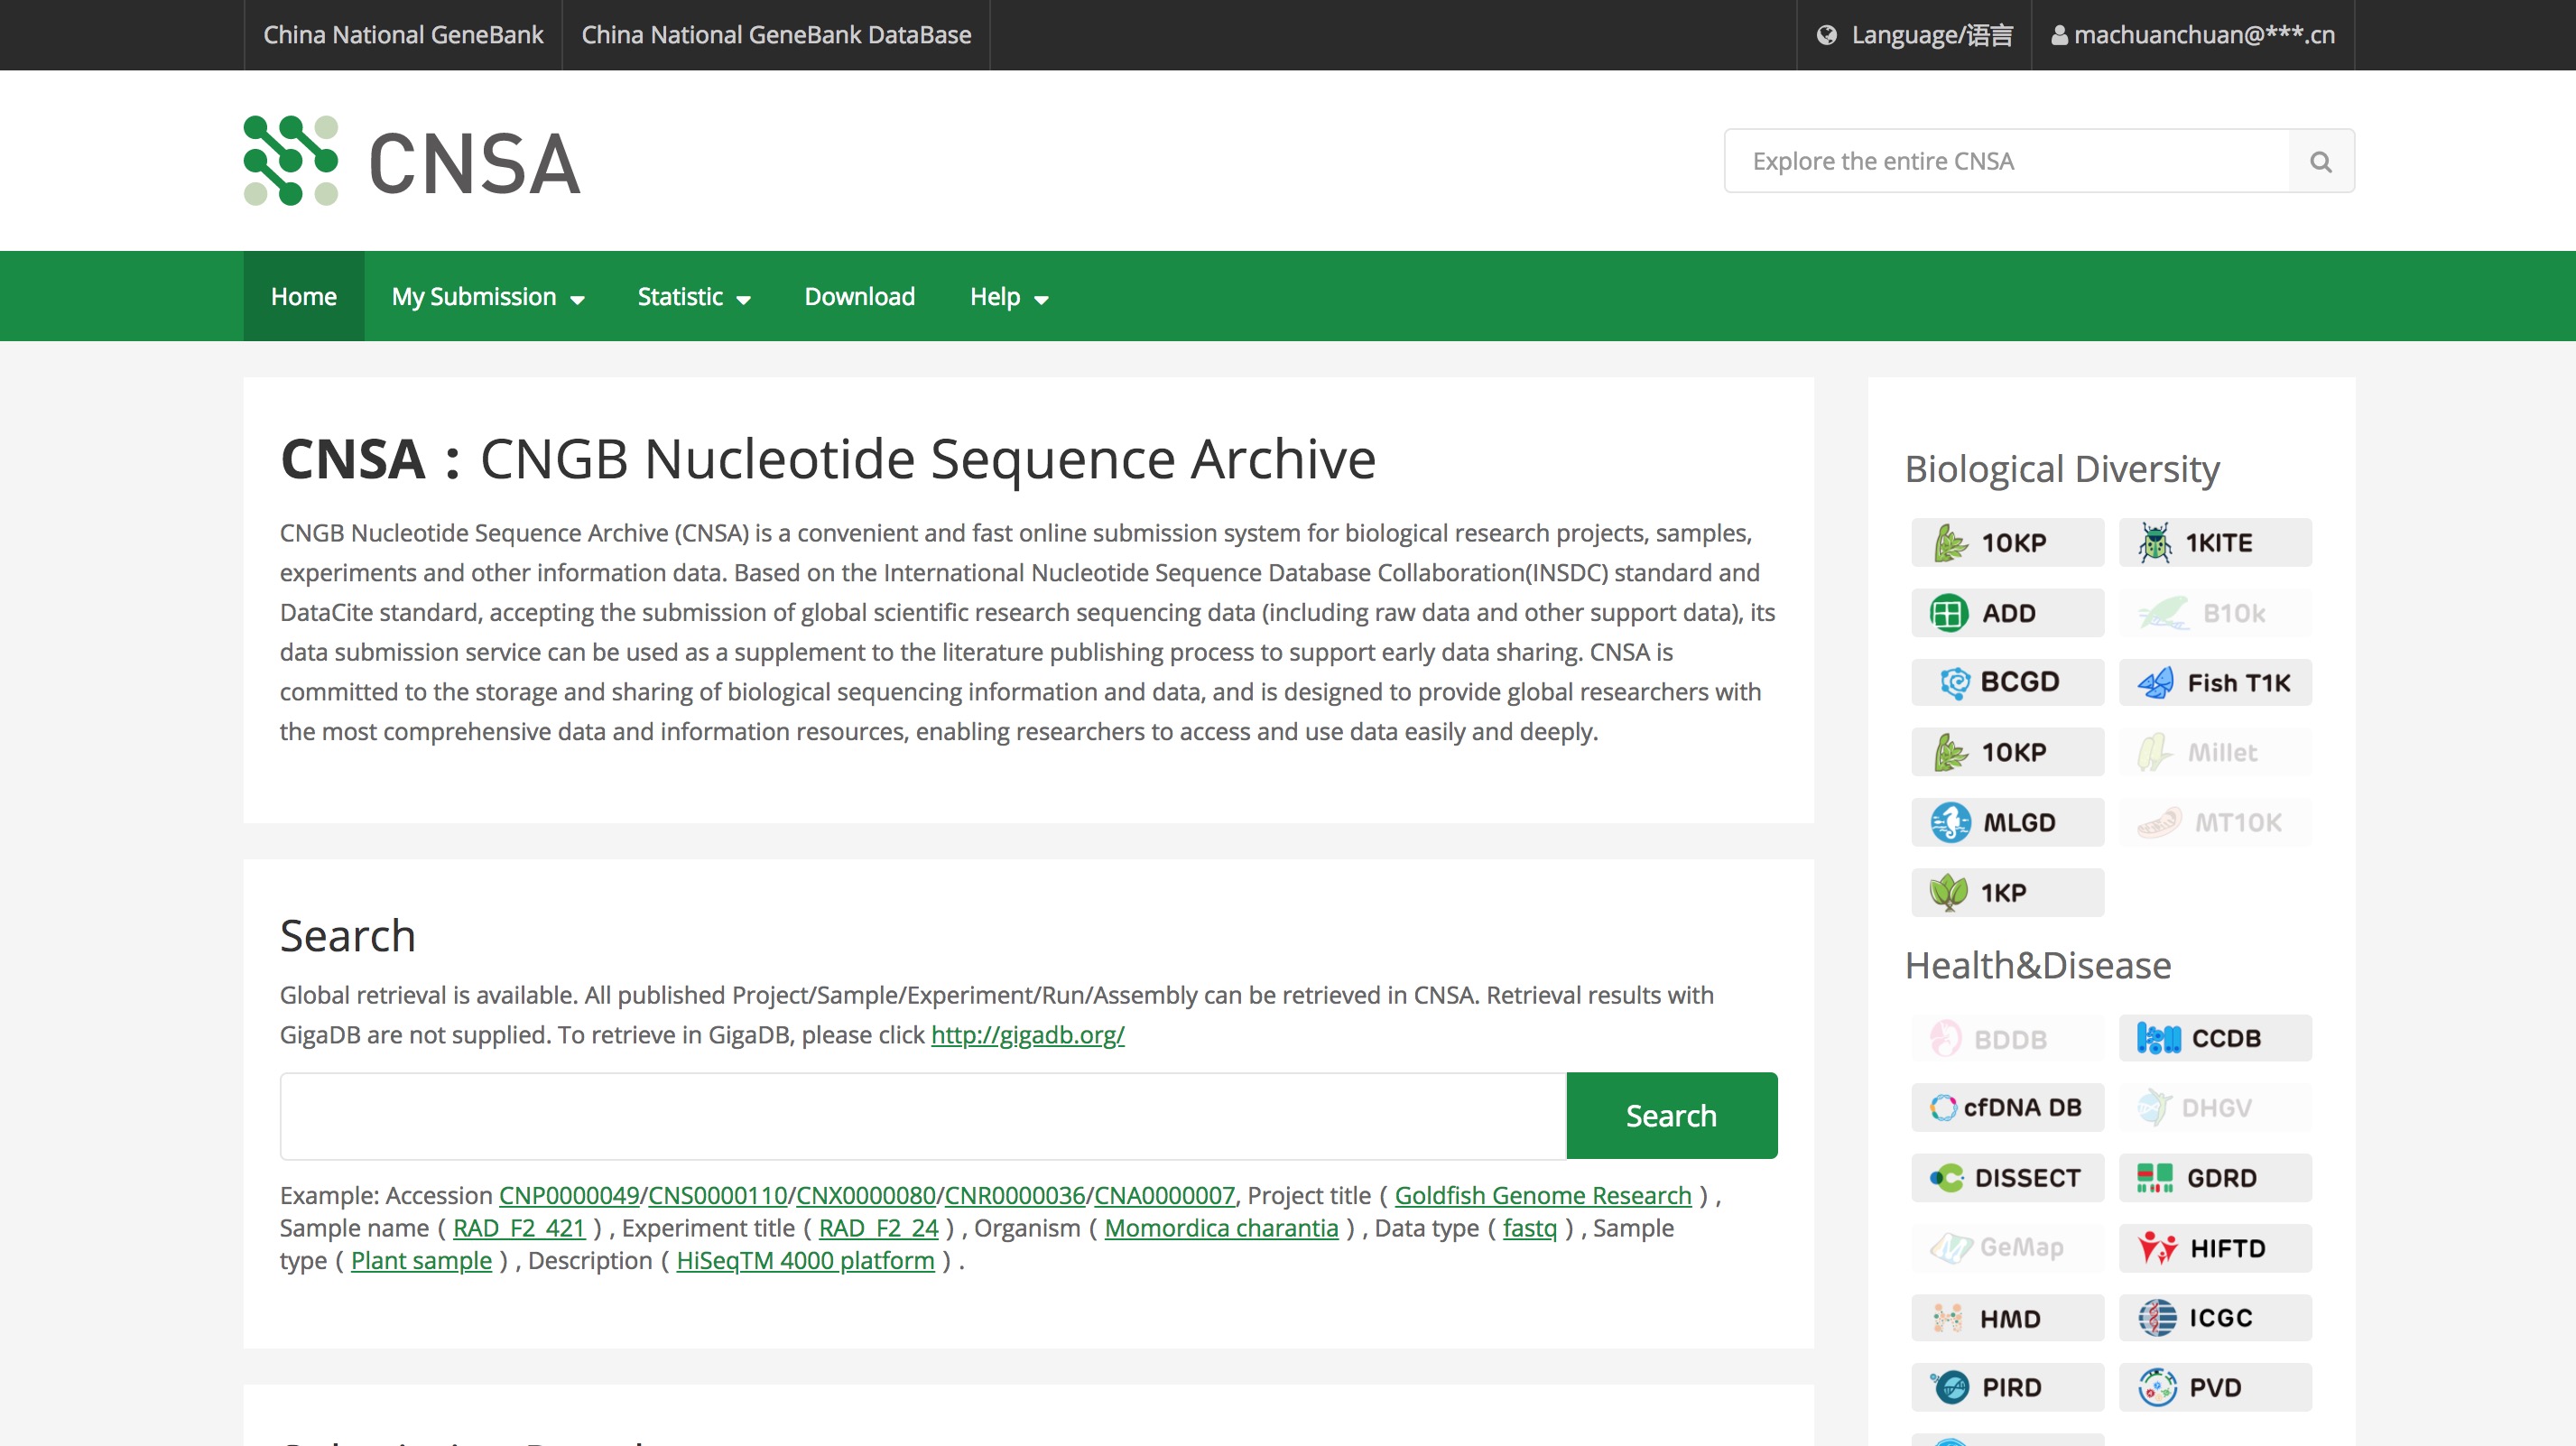Expand the My Submission dropdown menu
This screenshot has height=1446, width=2576.
point(488,297)
